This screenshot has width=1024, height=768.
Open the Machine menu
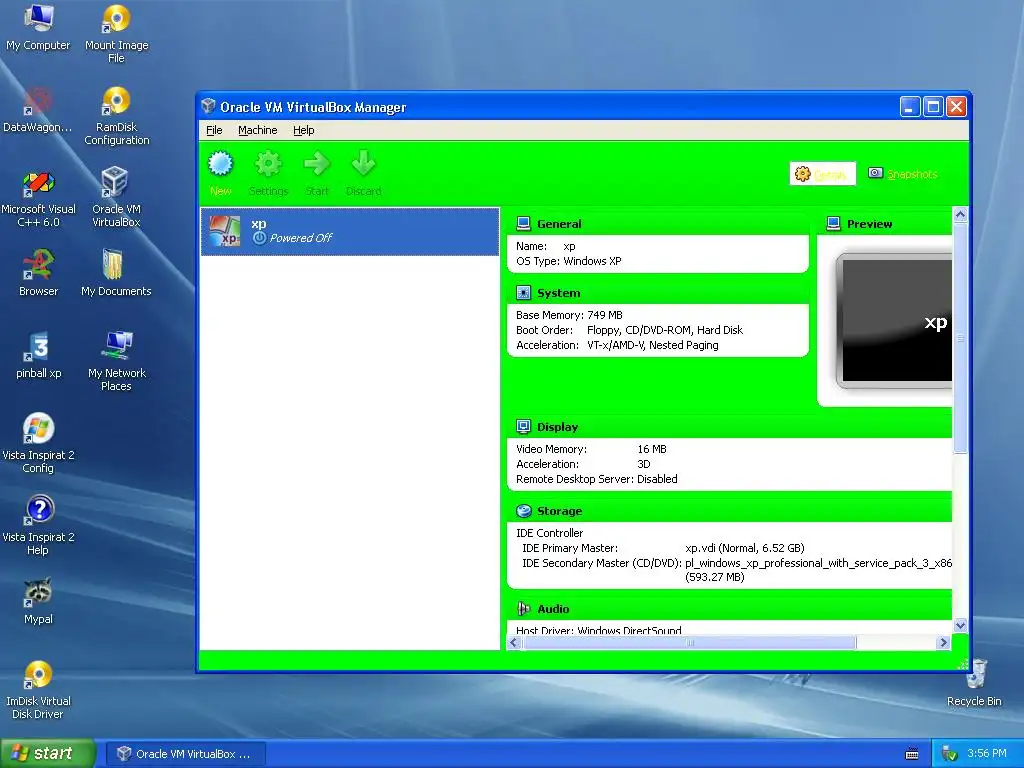(257, 130)
